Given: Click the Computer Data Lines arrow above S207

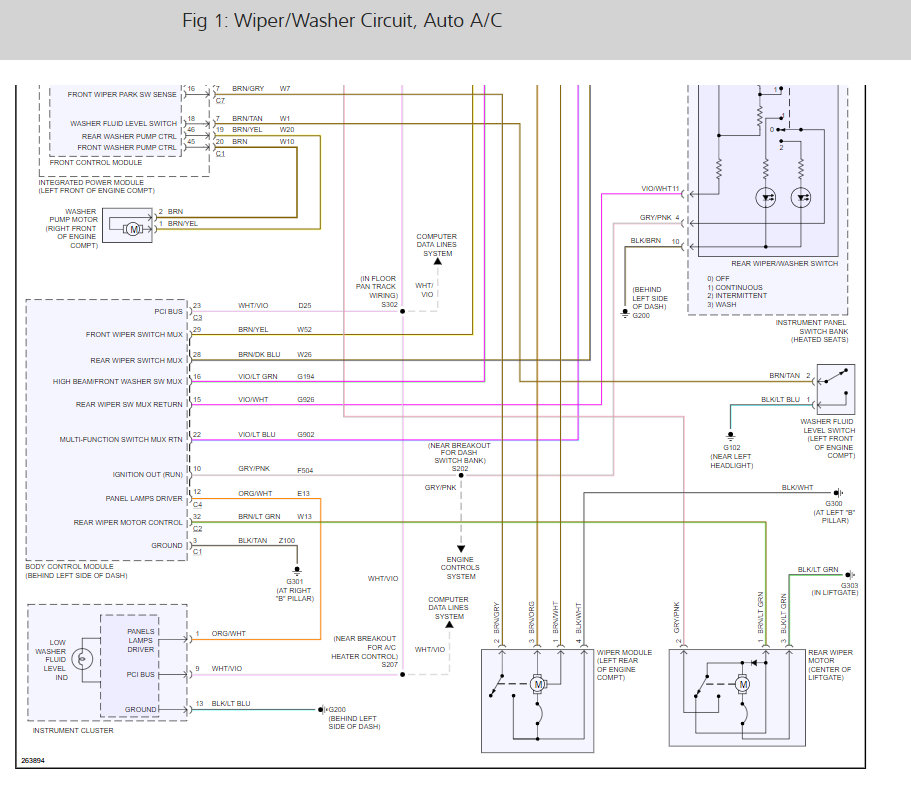Looking at the screenshot, I should tap(449, 625).
